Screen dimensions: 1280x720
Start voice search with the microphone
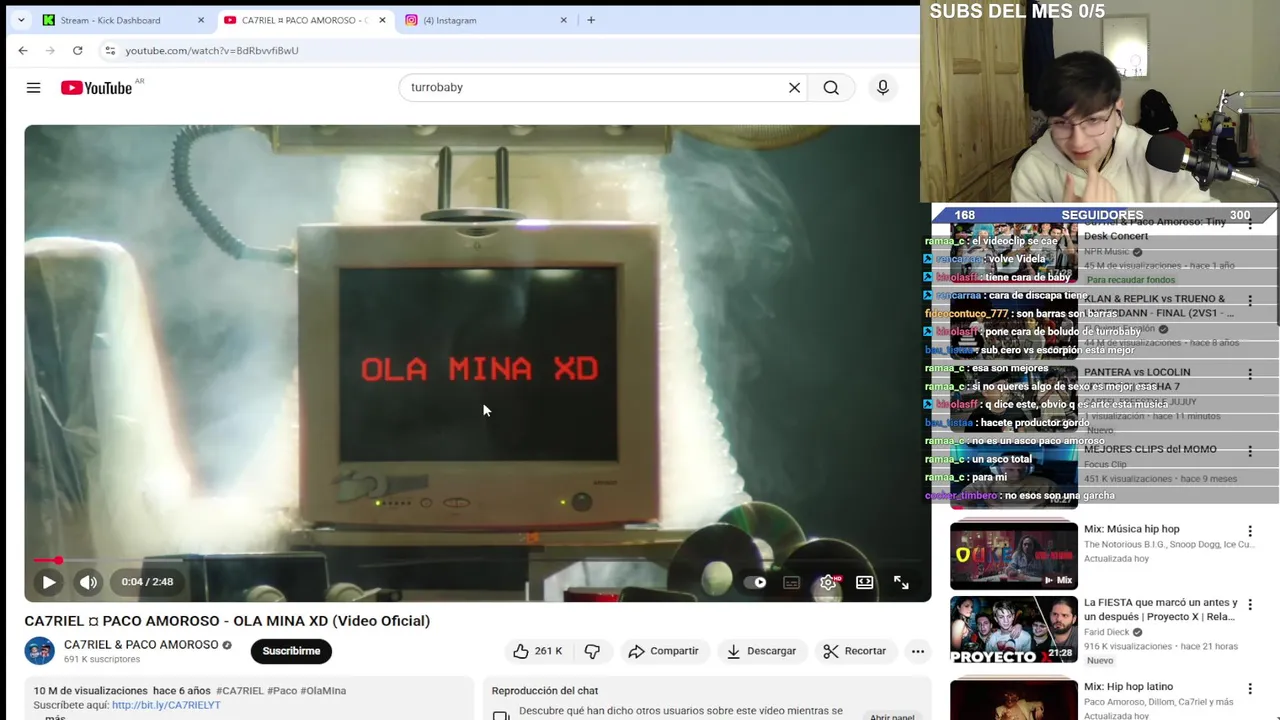pyautogui.click(x=882, y=88)
